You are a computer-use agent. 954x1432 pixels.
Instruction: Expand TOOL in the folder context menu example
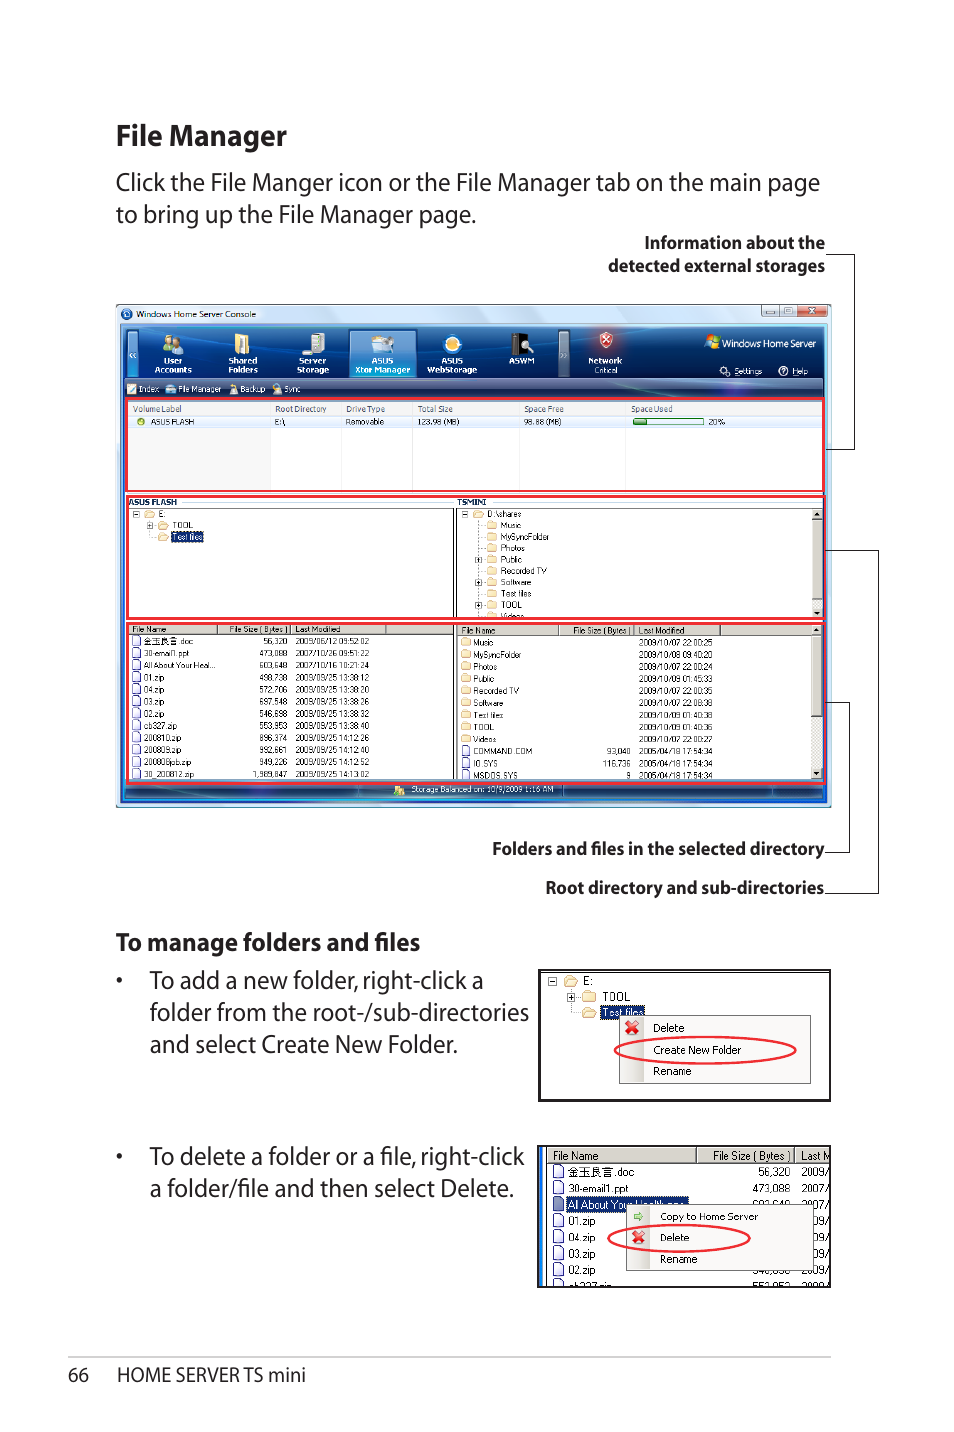[x=571, y=997]
